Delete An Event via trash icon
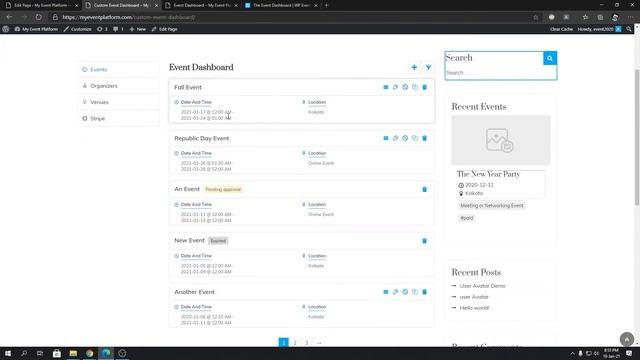This screenshot has width=640, height=360. [424, 189]
